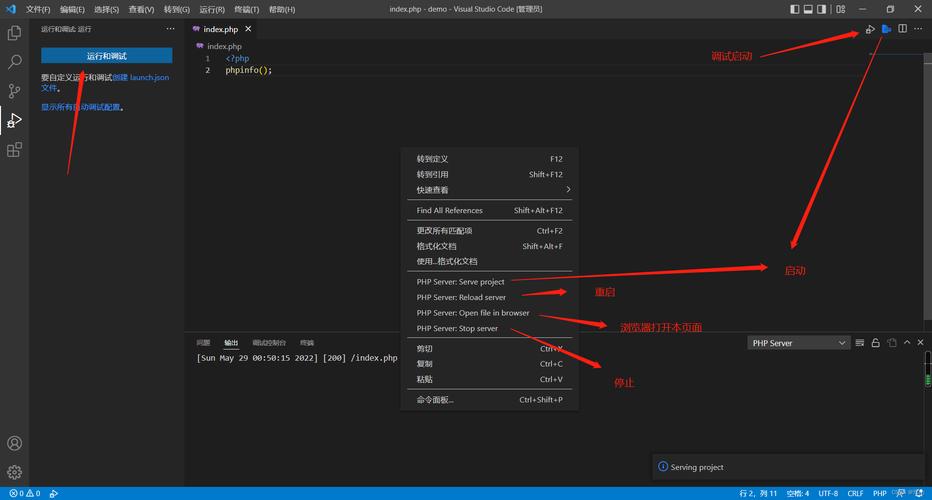The image size is (932, 500).
Task: Close the bottom panel
Action: point(921,342)
